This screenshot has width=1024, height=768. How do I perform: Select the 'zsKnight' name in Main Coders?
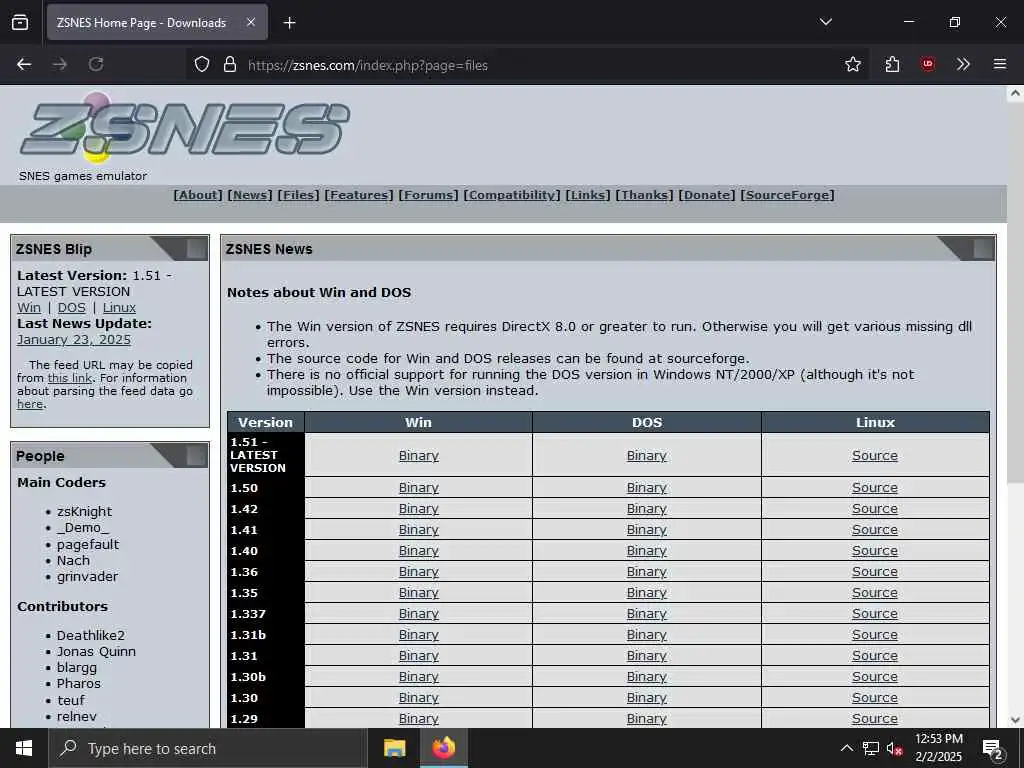click(84, 511)
